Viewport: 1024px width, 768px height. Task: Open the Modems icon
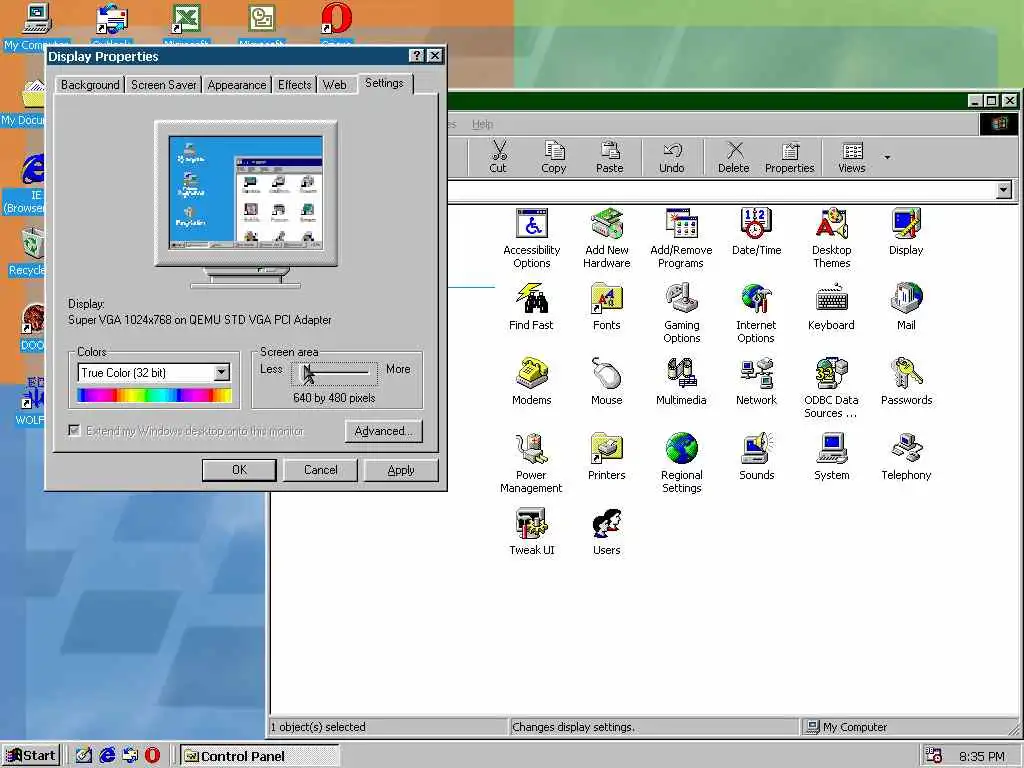coord(532,382)
